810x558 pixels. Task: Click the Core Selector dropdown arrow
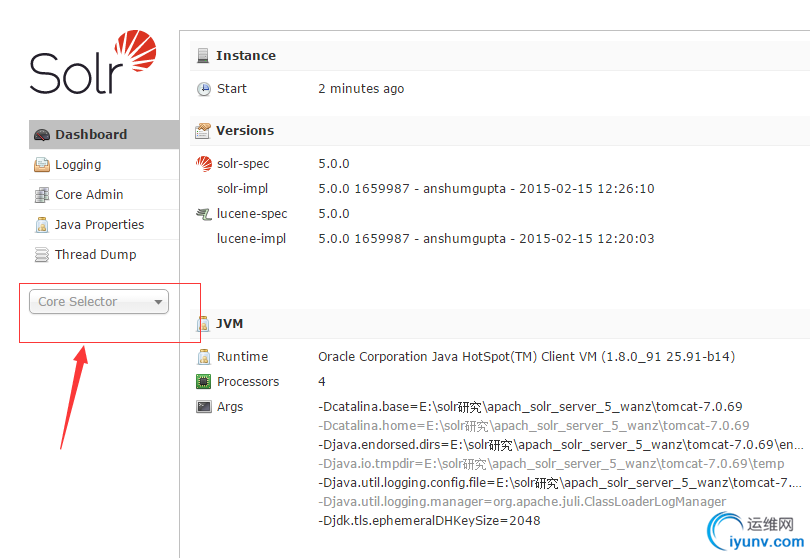[x=159, y=302]
